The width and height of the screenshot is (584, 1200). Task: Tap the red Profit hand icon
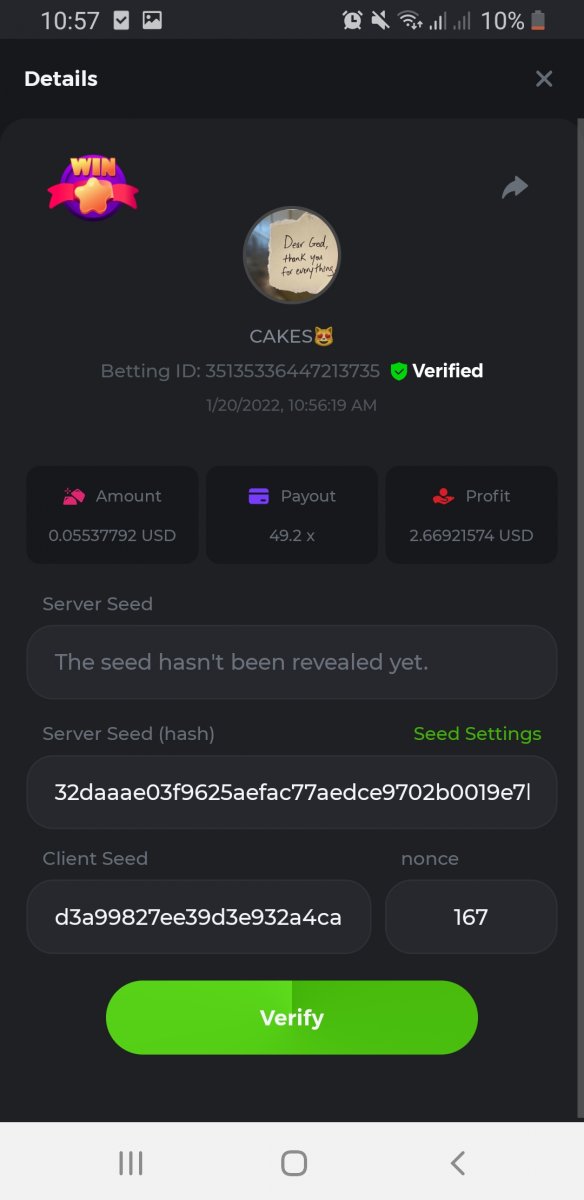(x=444, y=496)
